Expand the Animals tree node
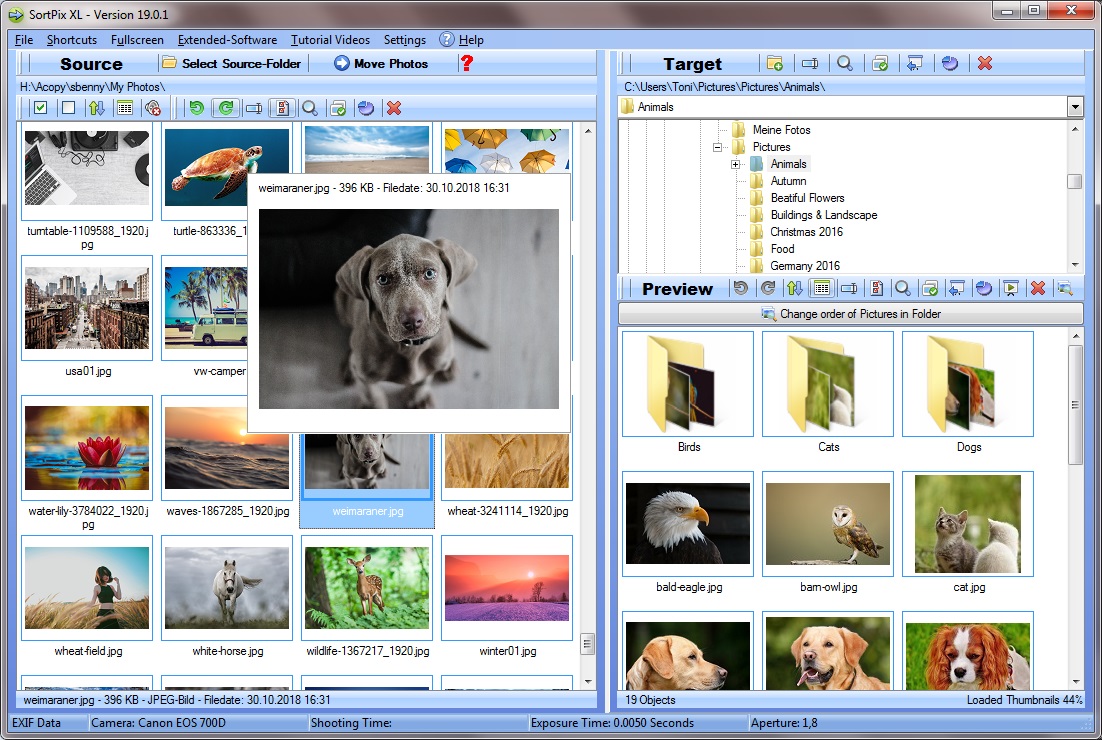This screenshot has height=740, width=1102. [x=736, y=164]
